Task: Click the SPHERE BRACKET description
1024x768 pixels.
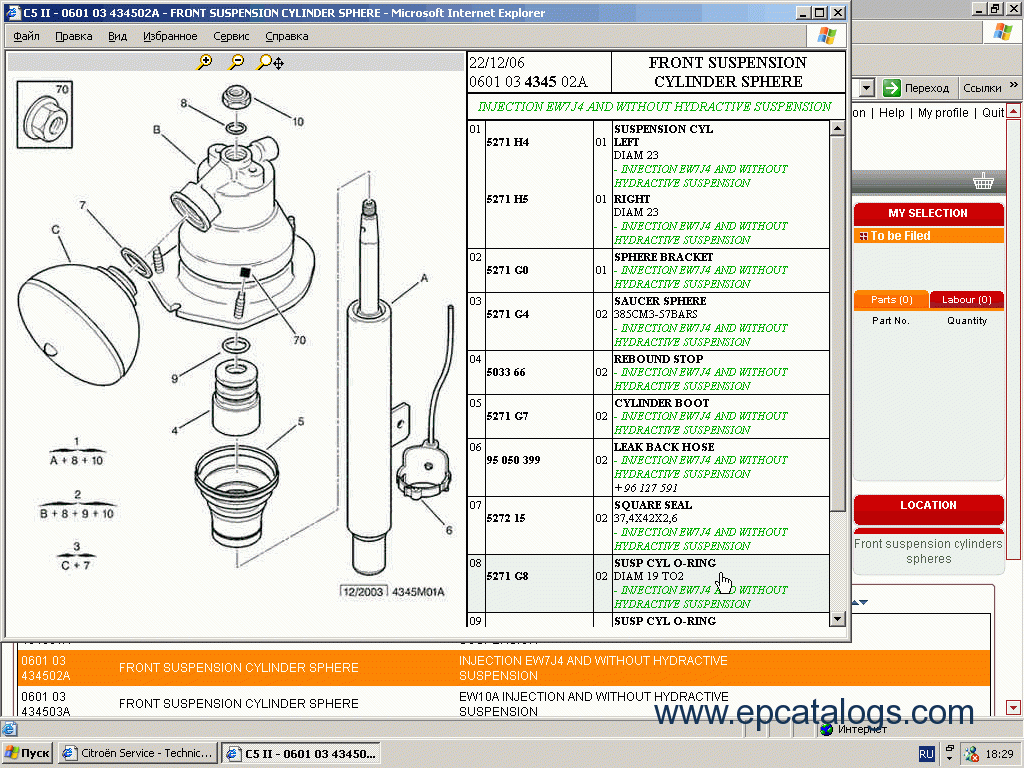Action: click(x=664, y=257)
